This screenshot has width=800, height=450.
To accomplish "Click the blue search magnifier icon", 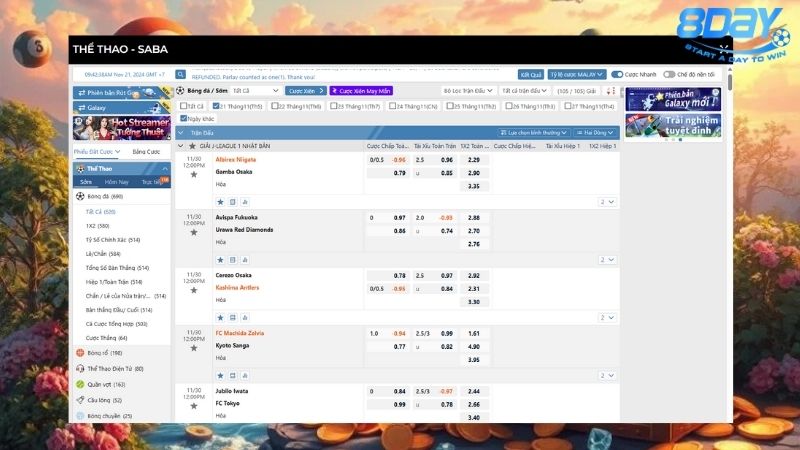I will [x=180, y=74].
